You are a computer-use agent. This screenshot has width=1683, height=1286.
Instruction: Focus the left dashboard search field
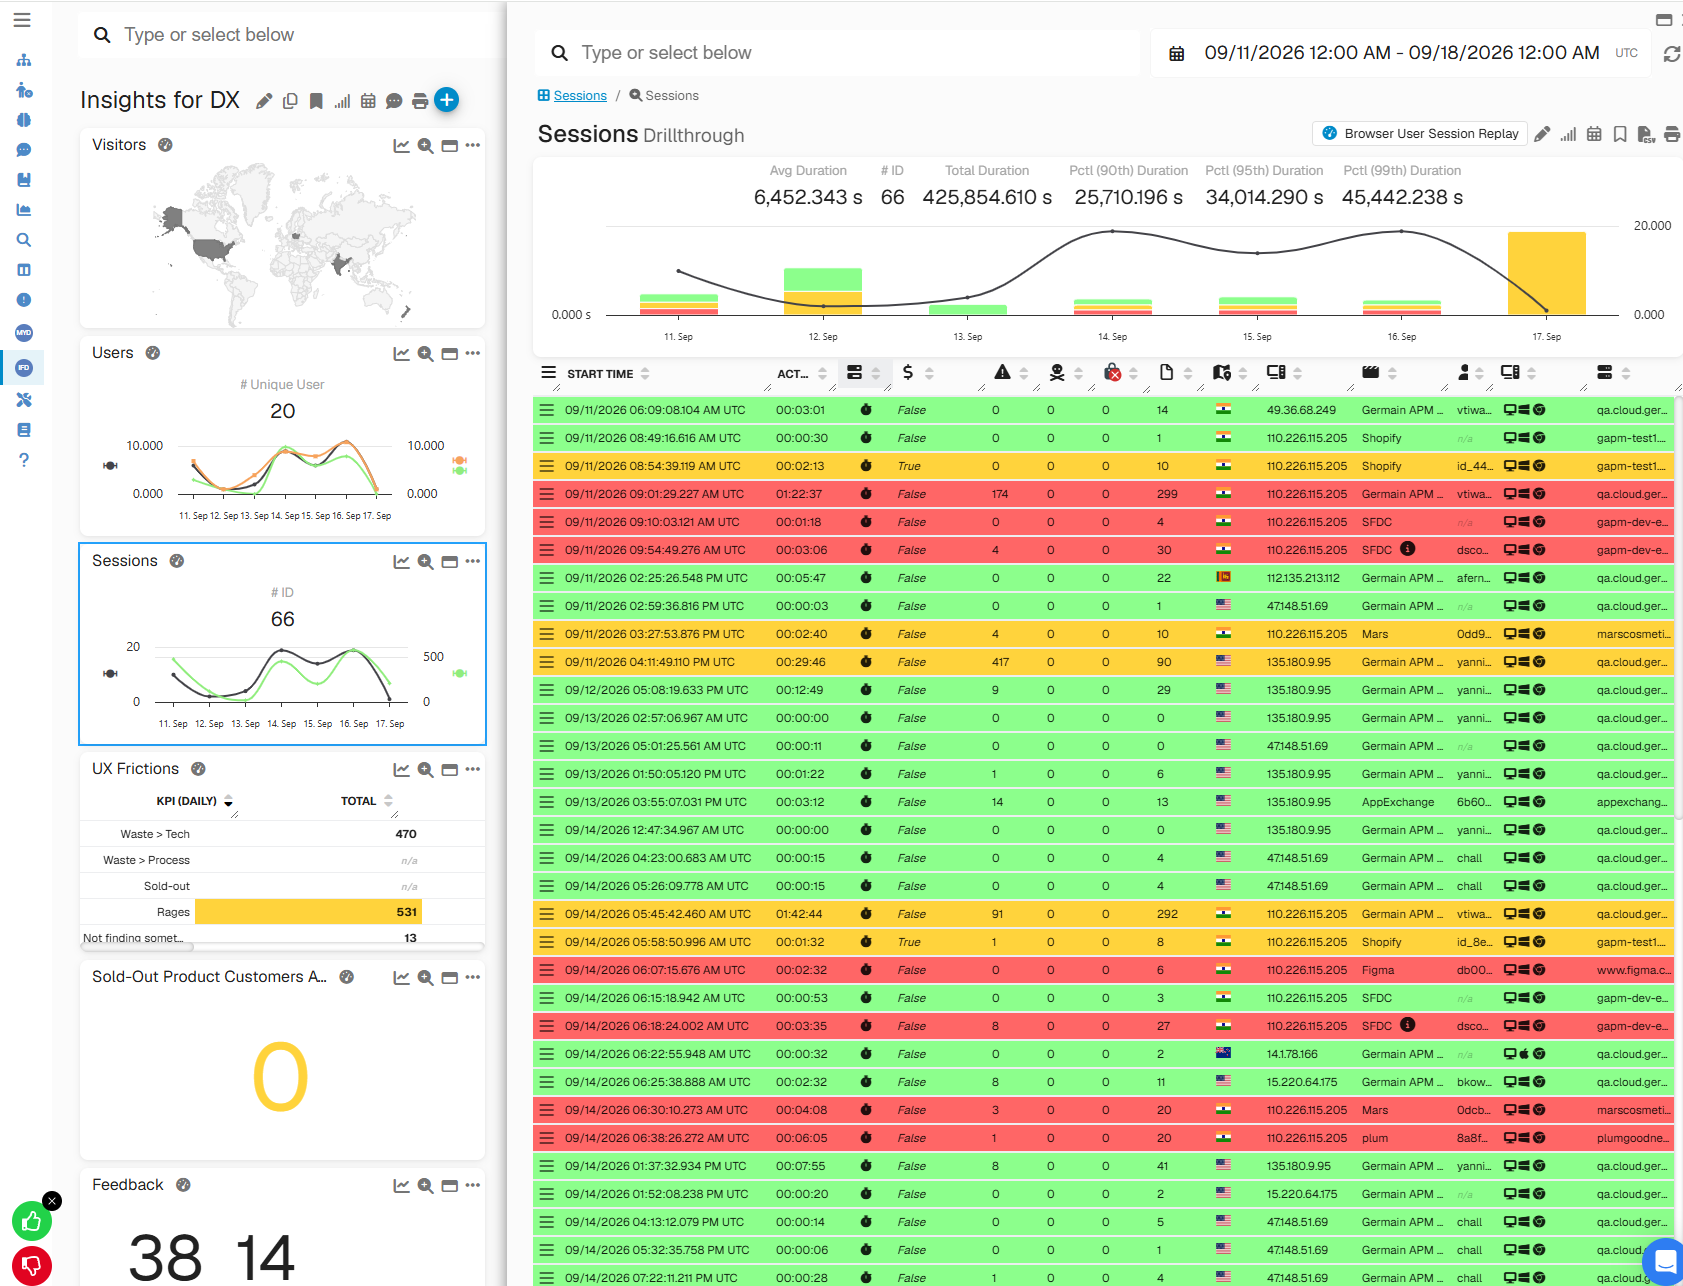pyautogui.click(x=290, y=36)
